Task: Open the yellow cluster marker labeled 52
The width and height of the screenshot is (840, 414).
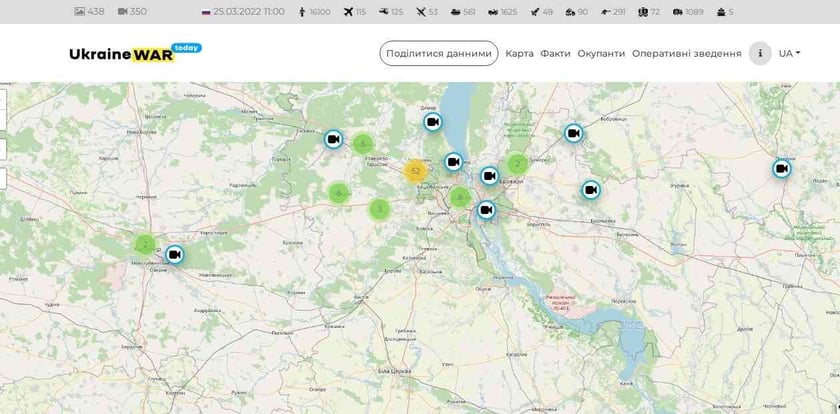Action: point(416,171)
